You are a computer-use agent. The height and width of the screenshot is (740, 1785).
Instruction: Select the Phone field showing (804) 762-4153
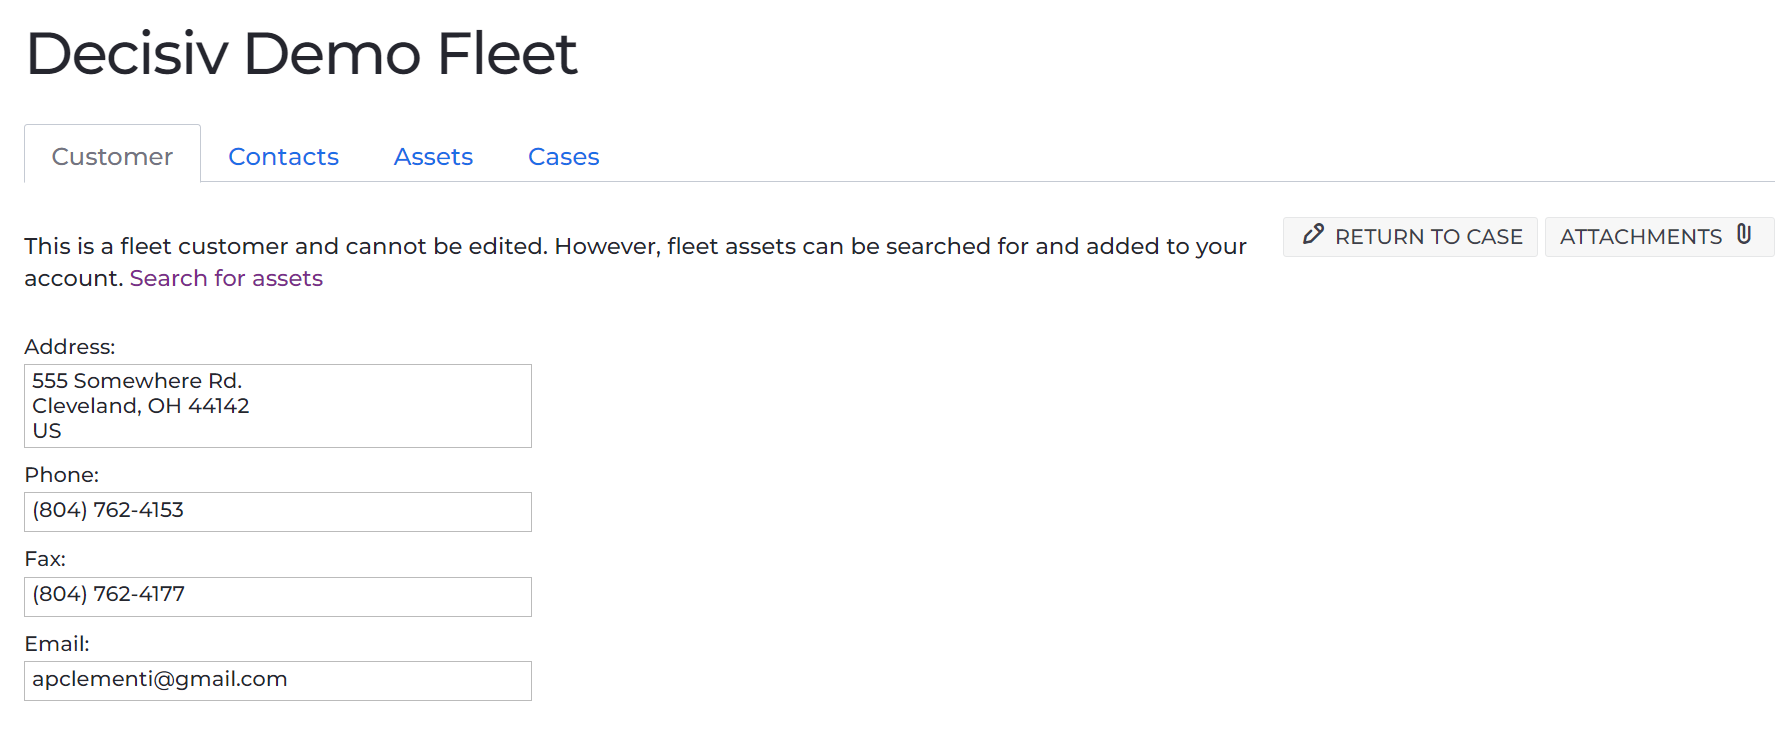[278, 512]
